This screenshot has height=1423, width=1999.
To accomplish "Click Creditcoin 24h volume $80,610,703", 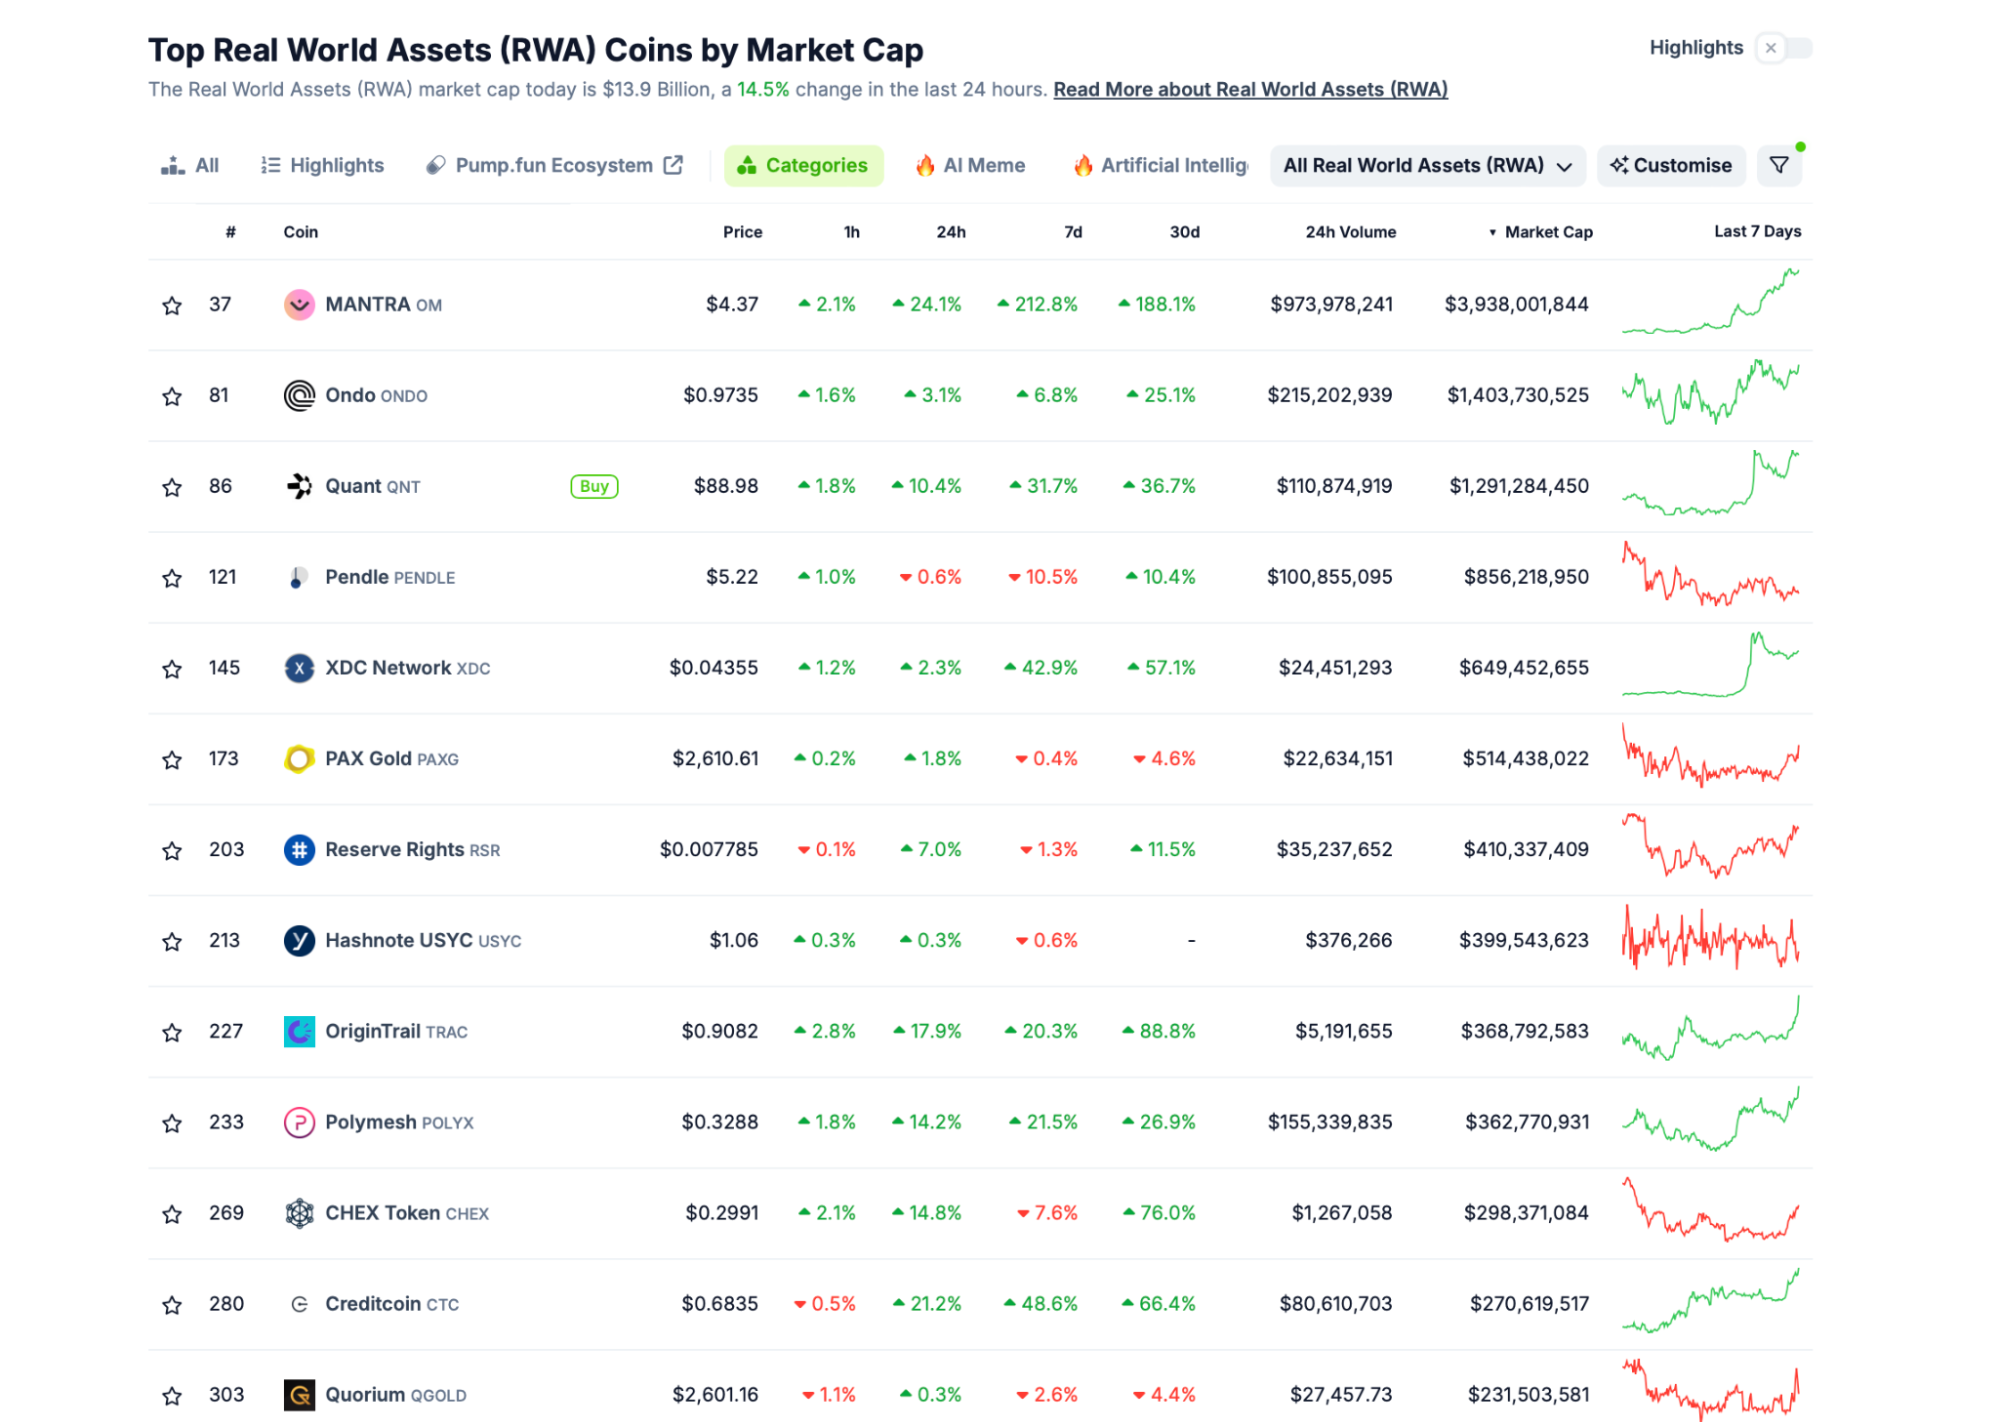I will [1336, 1304].
